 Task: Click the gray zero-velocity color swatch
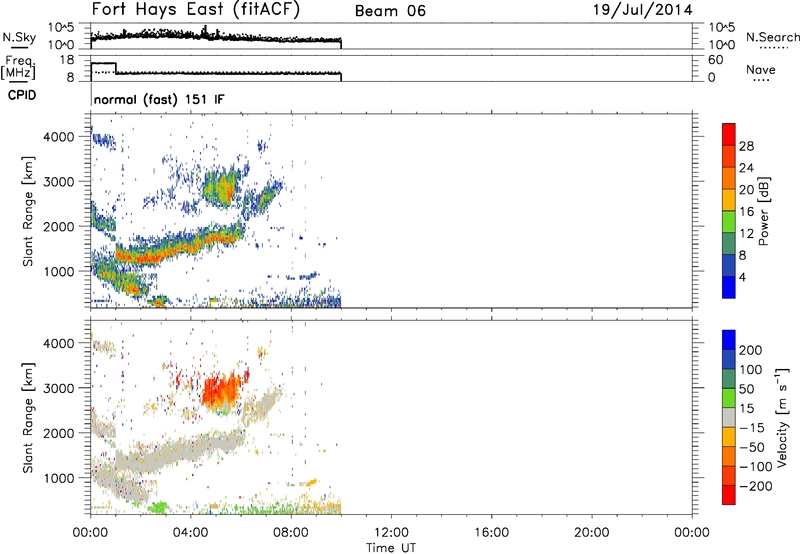click(729, 417)
